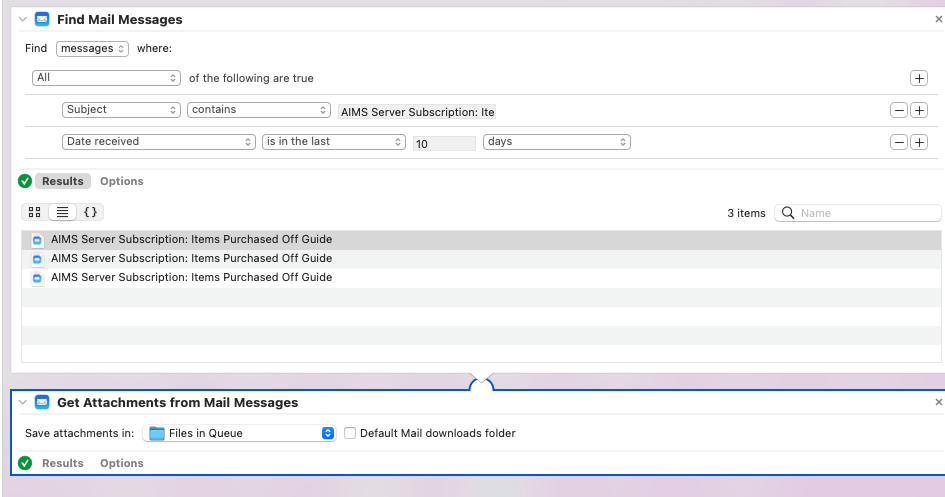This screenshot has height=497, width=945.
Task: Collapse the Find Mail Messages action
Action: pyautogui.click(x=23, y=20)
